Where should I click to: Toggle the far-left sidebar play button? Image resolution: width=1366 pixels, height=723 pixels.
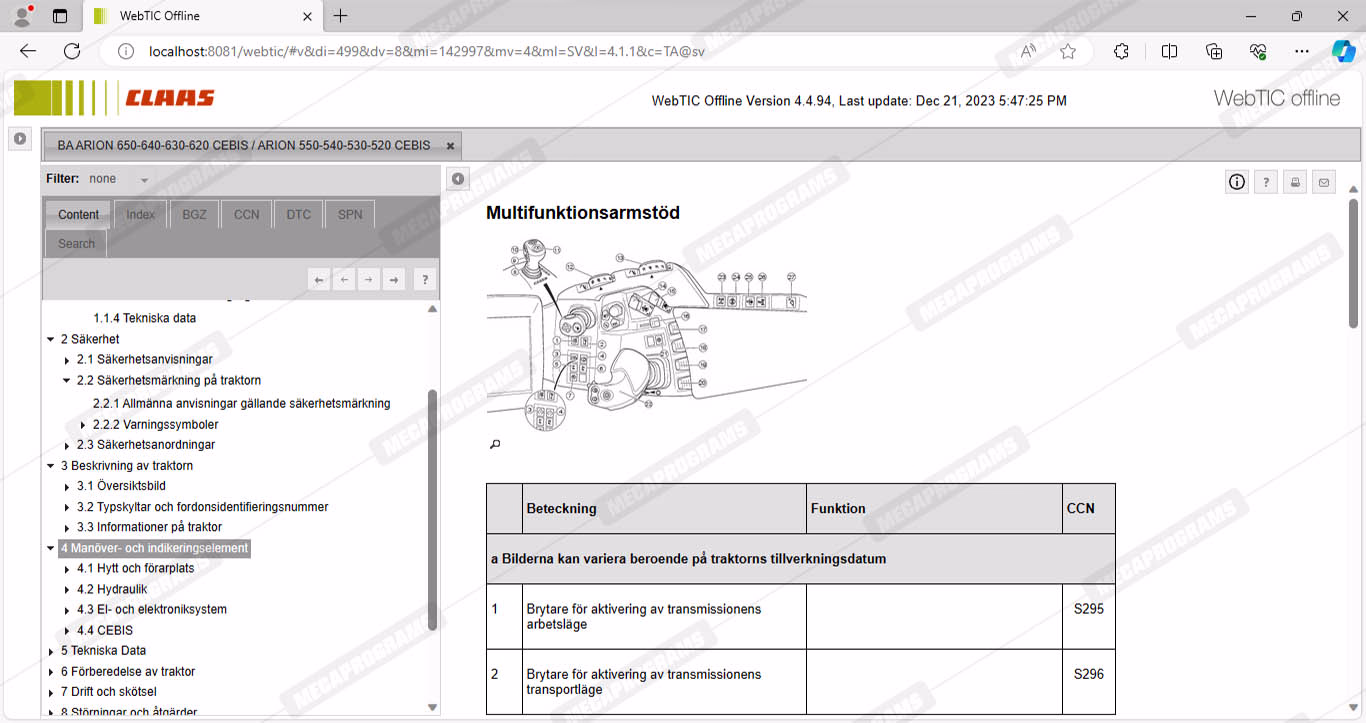[19, 139]
